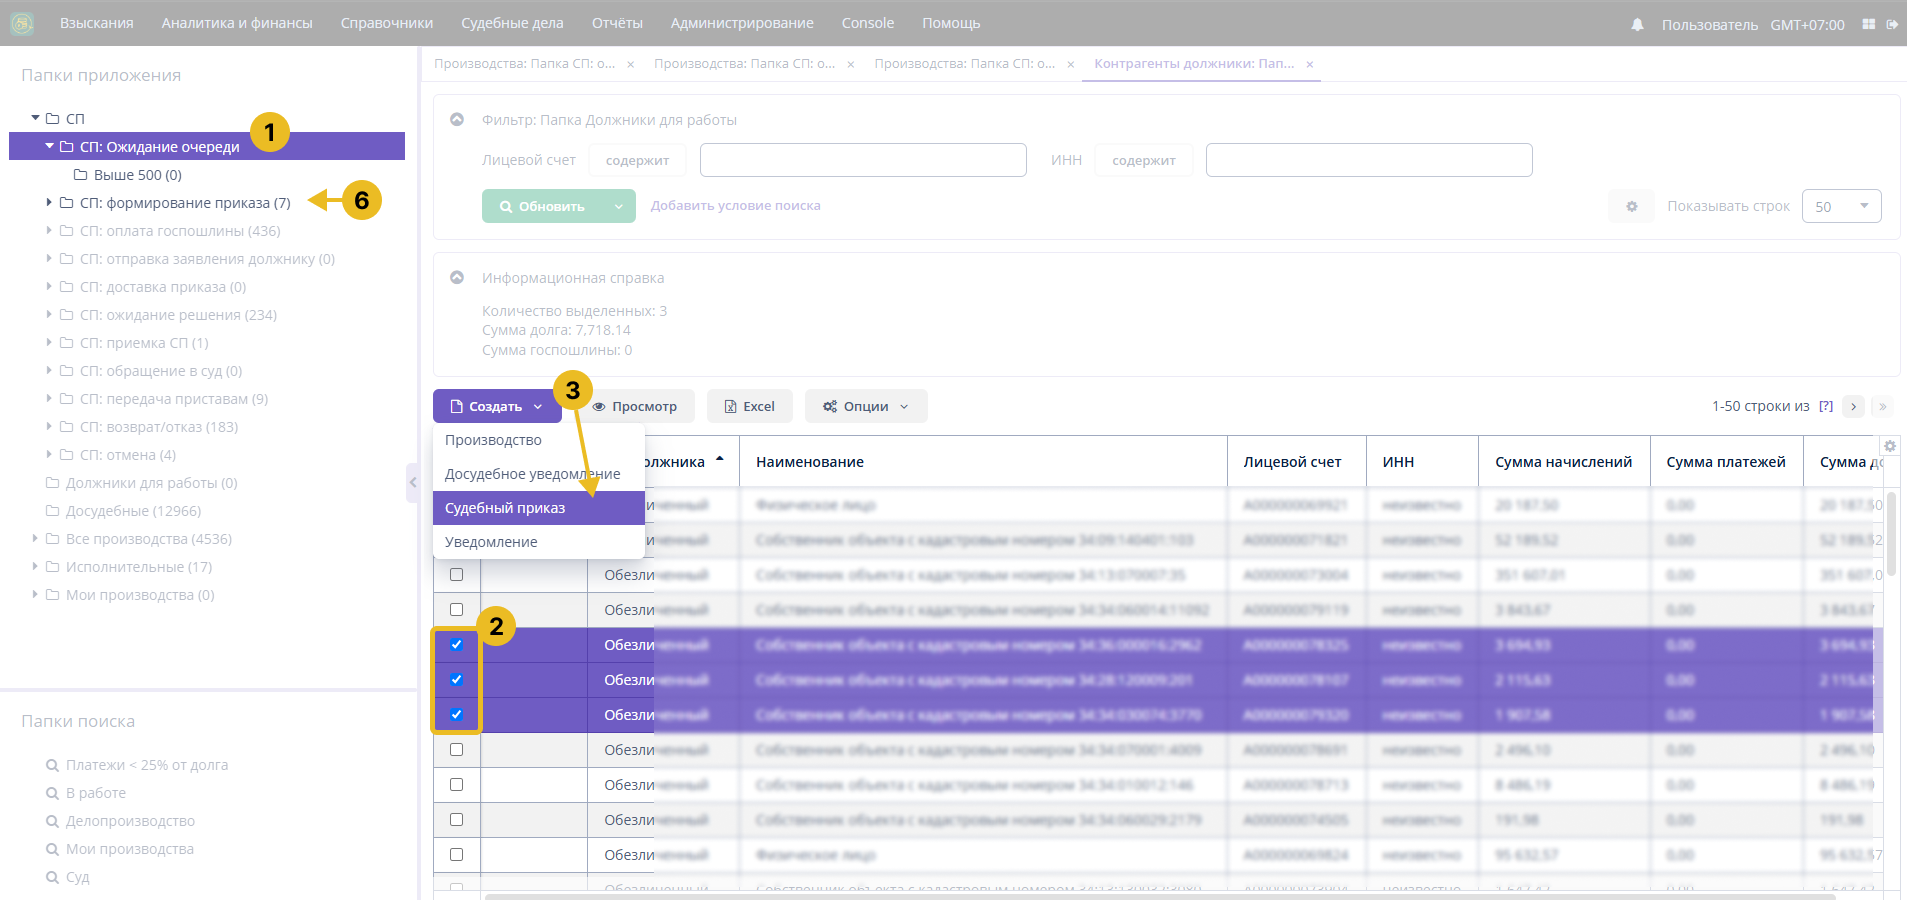
Task: Collapse the Фильтр section
Action: tap(457, 119)
